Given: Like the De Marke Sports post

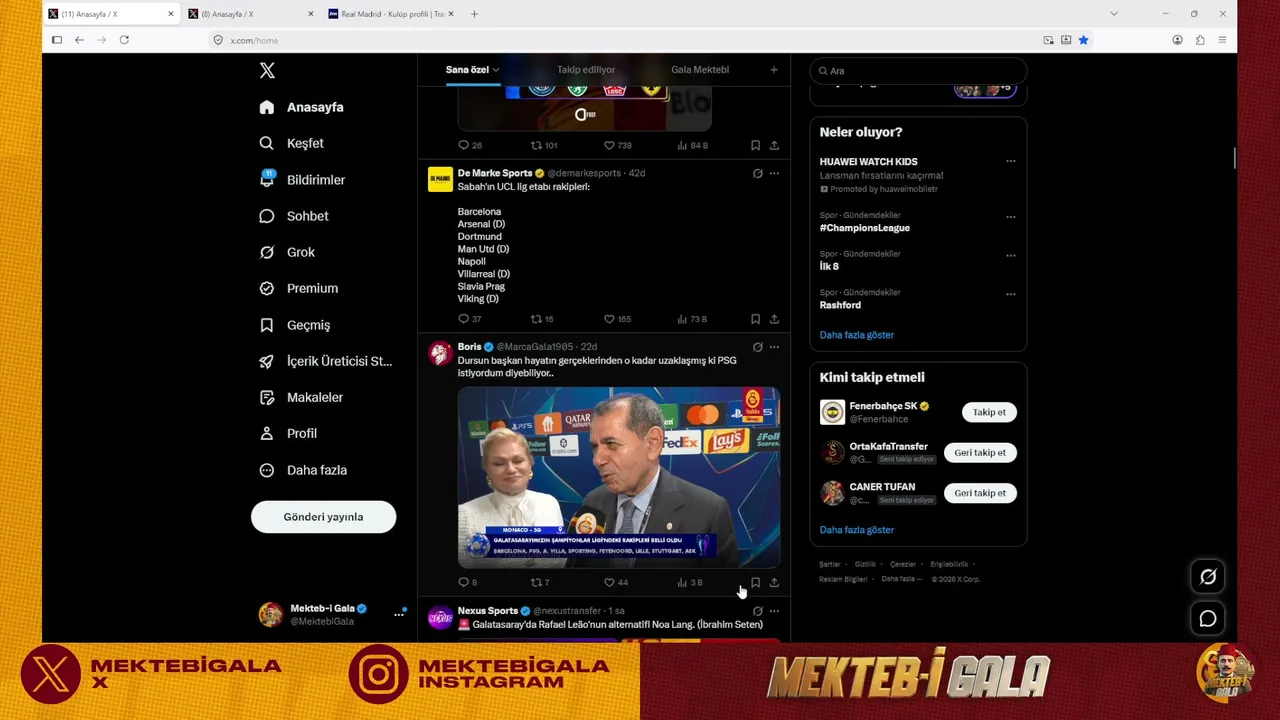Looking at the screenshot, I should point(617,319).
